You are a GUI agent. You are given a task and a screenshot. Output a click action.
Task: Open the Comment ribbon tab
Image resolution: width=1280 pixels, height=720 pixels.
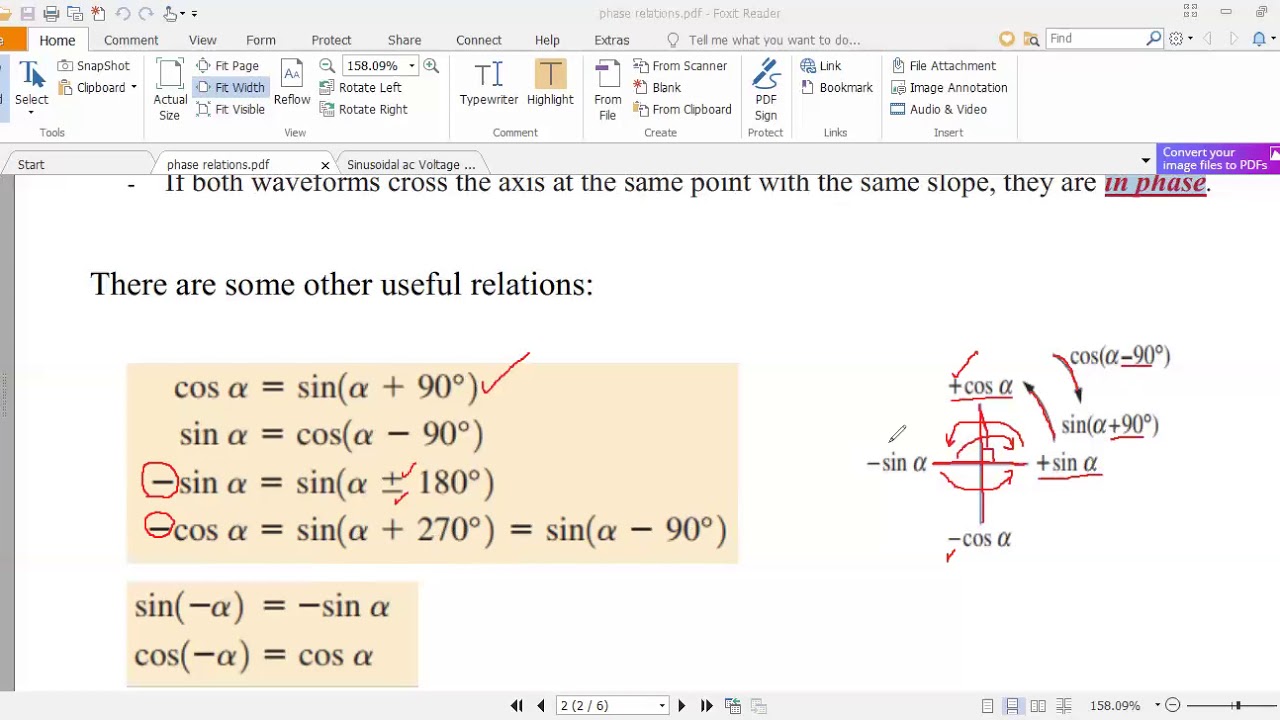coord(131,40)
